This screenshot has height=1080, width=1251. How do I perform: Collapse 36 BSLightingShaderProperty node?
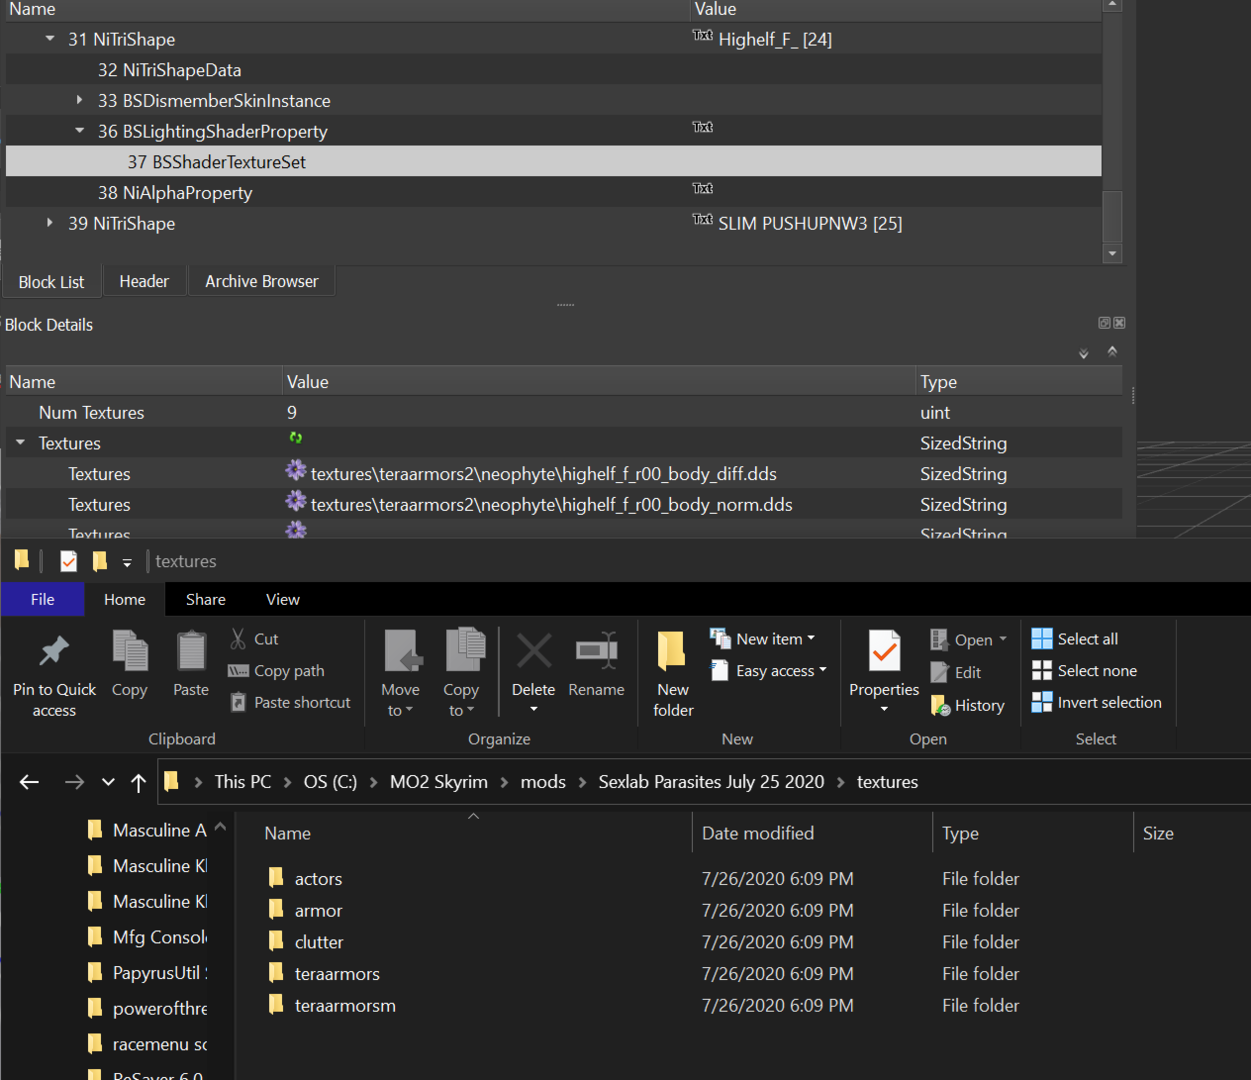point(79,131)
